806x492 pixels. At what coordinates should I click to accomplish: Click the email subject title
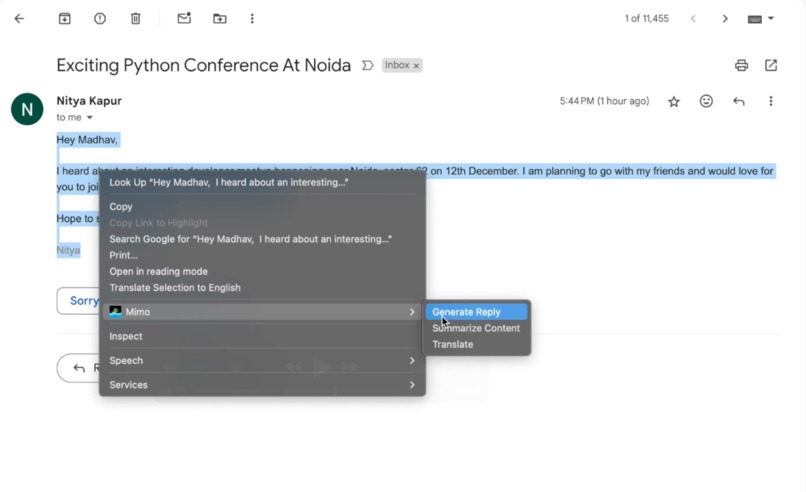[x=204, y=65]
